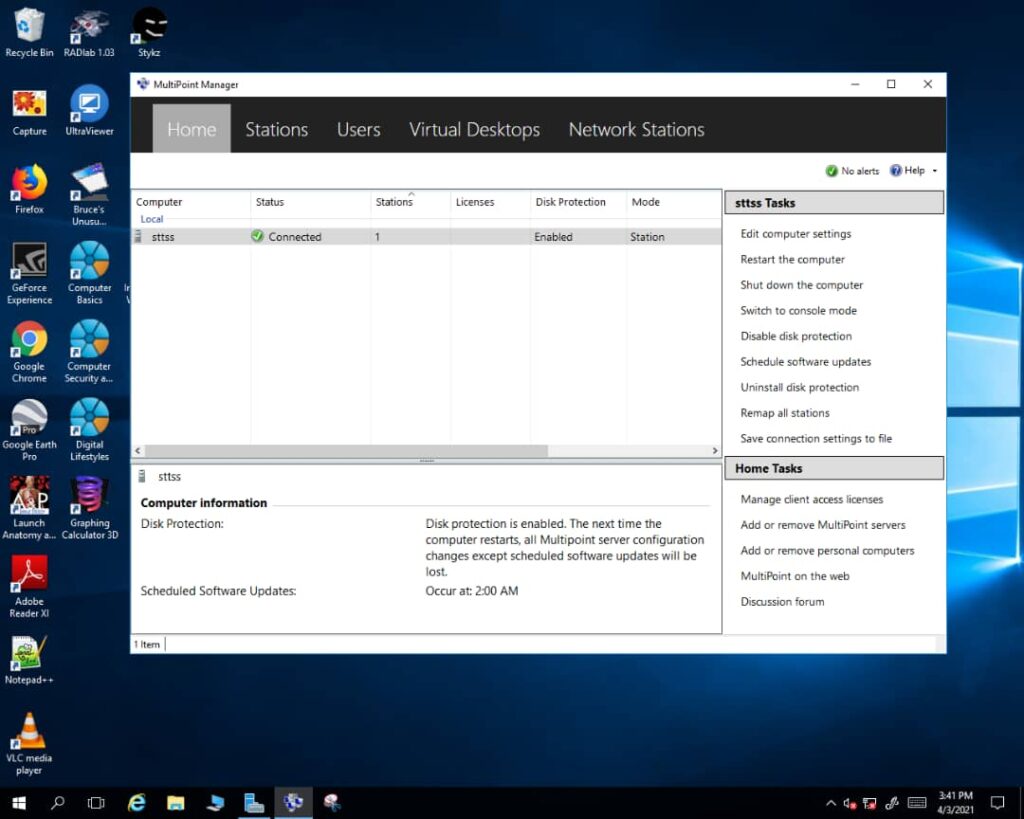Click Disable disk protection
The width and height of the screenshot is (1024, 819).
pos(796,336)
